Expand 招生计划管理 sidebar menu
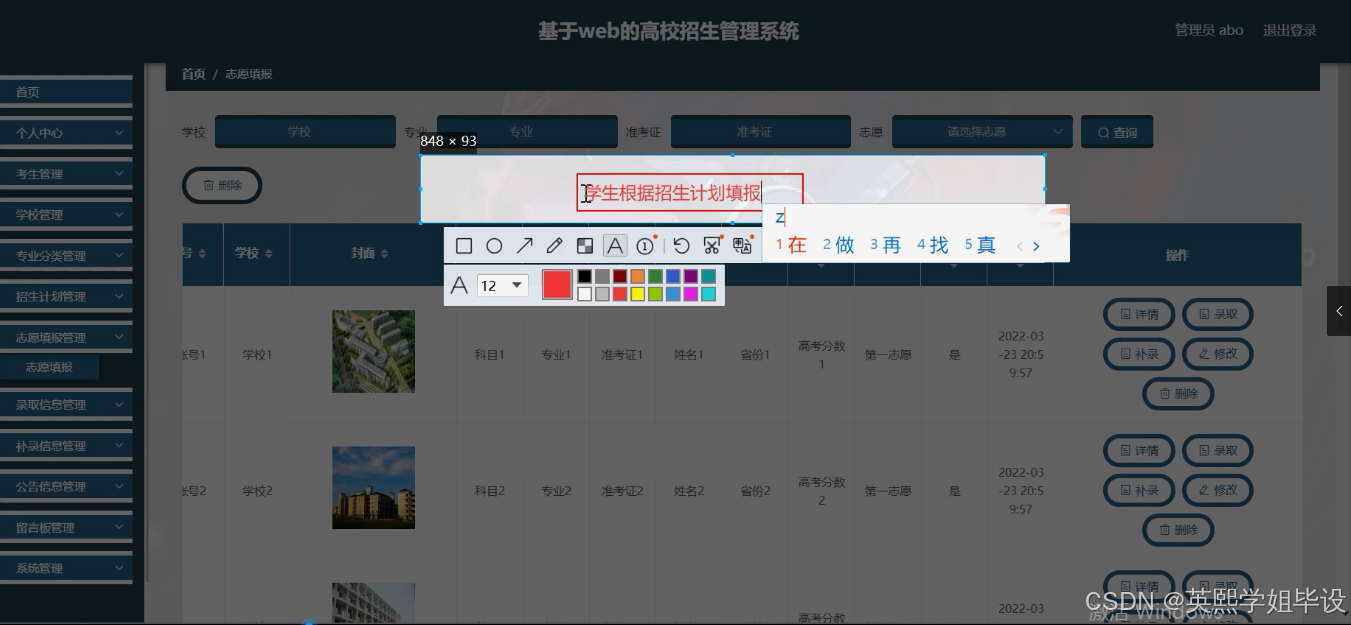Screen dimensions: 1351x625 pyautogui.click(x=66, y=297)
